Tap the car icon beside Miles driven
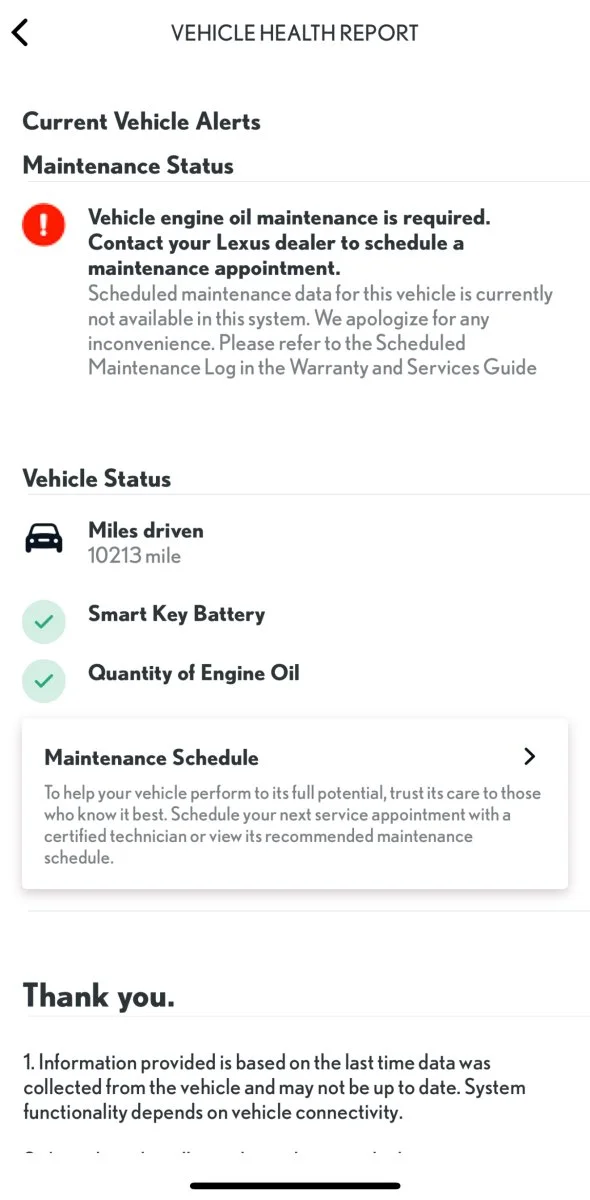Viewport: 590px width, 1200px height. 43,539
